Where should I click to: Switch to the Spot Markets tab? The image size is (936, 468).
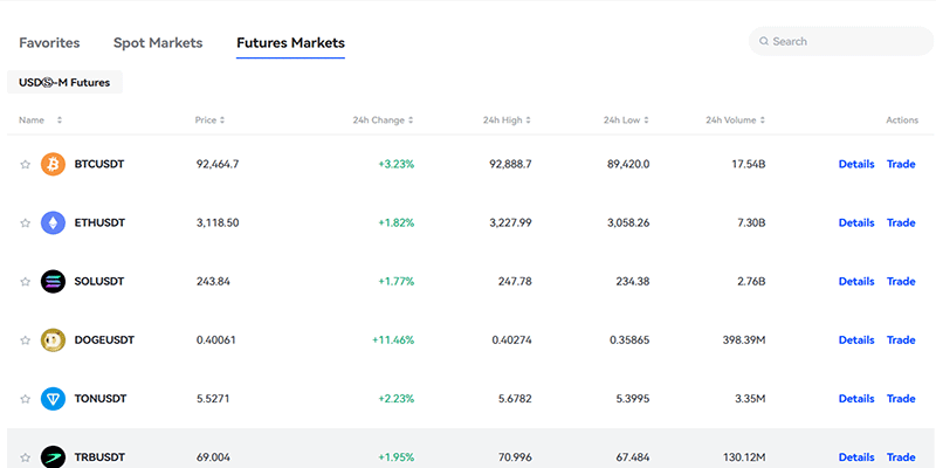point(158,43)
